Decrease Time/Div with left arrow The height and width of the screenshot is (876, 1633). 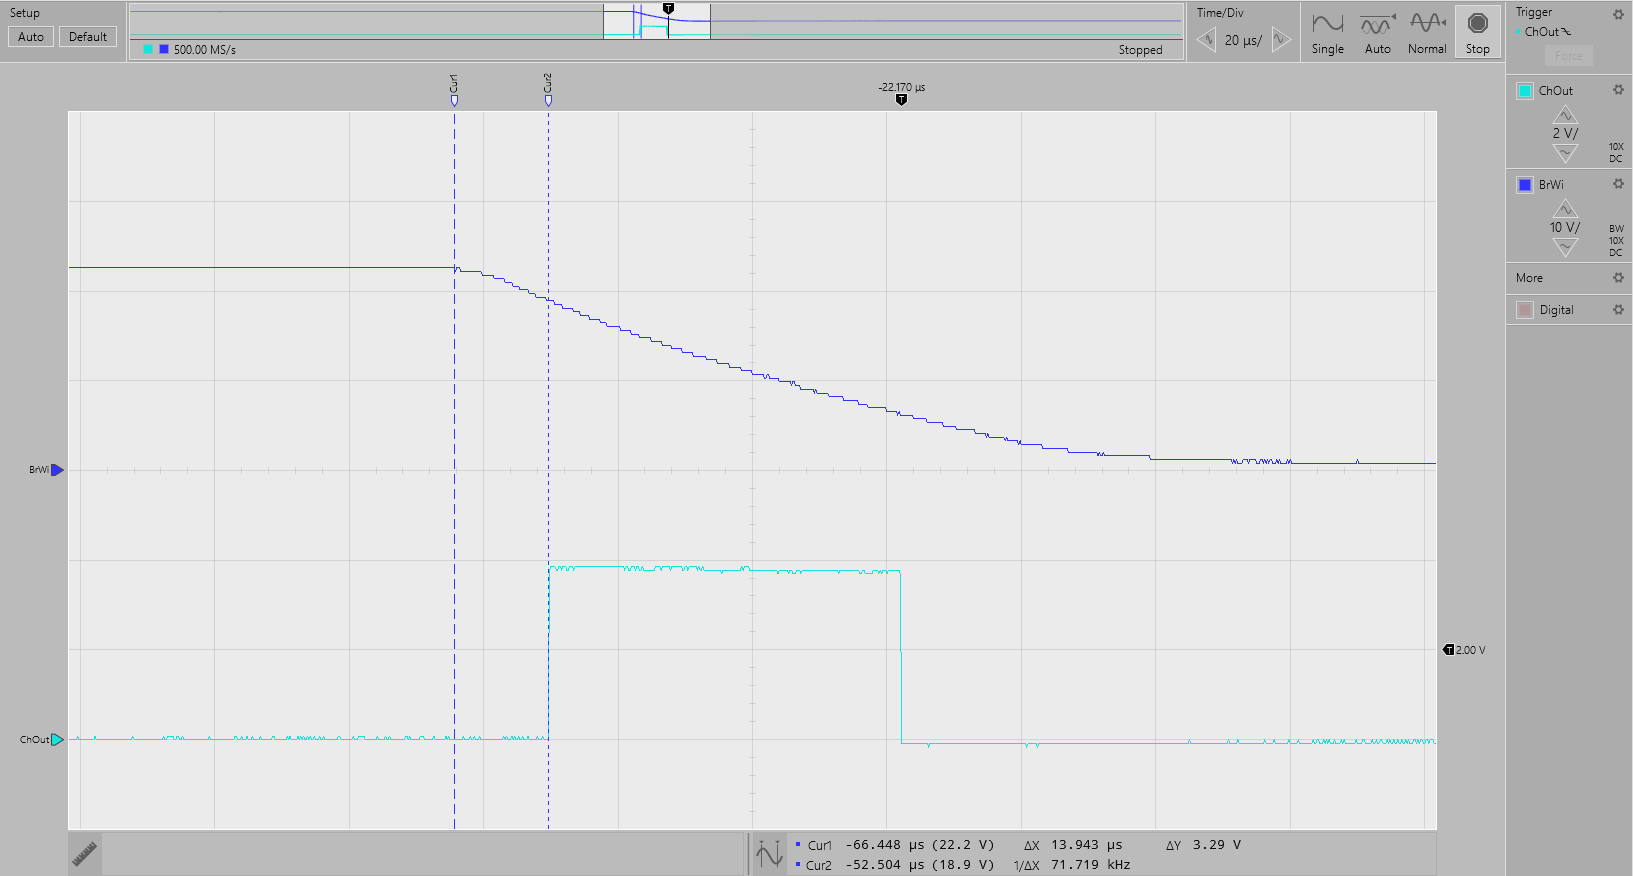[x=1207, y=40]
